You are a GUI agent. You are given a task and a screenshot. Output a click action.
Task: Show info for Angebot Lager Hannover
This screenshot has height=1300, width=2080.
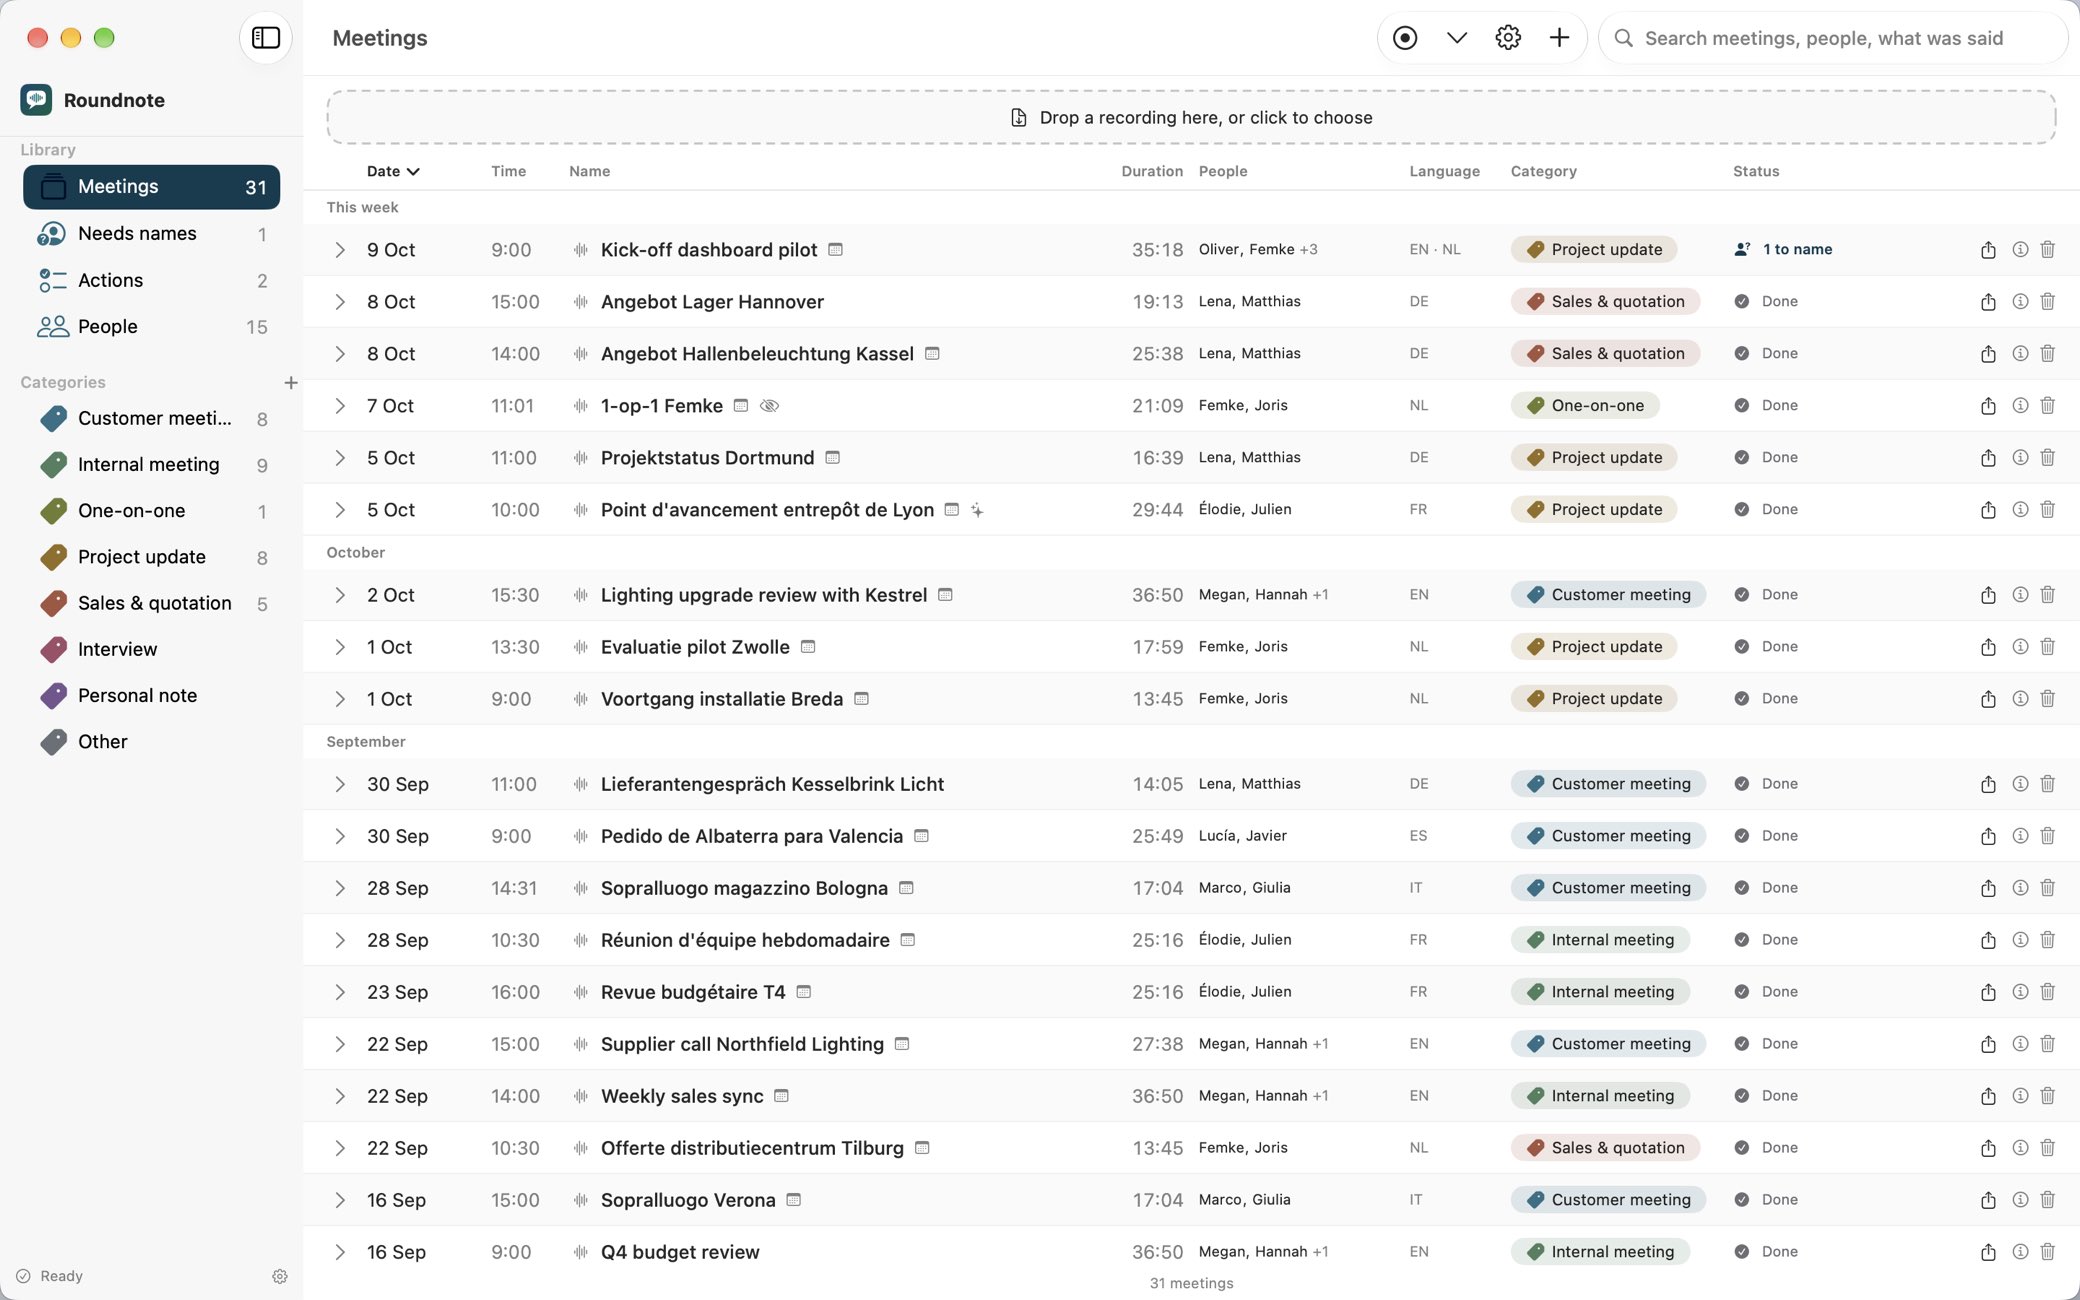point(2020,301)
